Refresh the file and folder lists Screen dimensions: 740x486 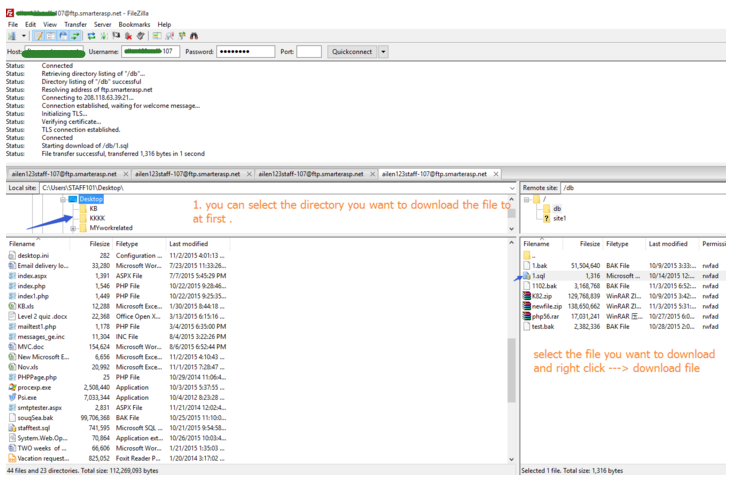click(x=92, y=36)
